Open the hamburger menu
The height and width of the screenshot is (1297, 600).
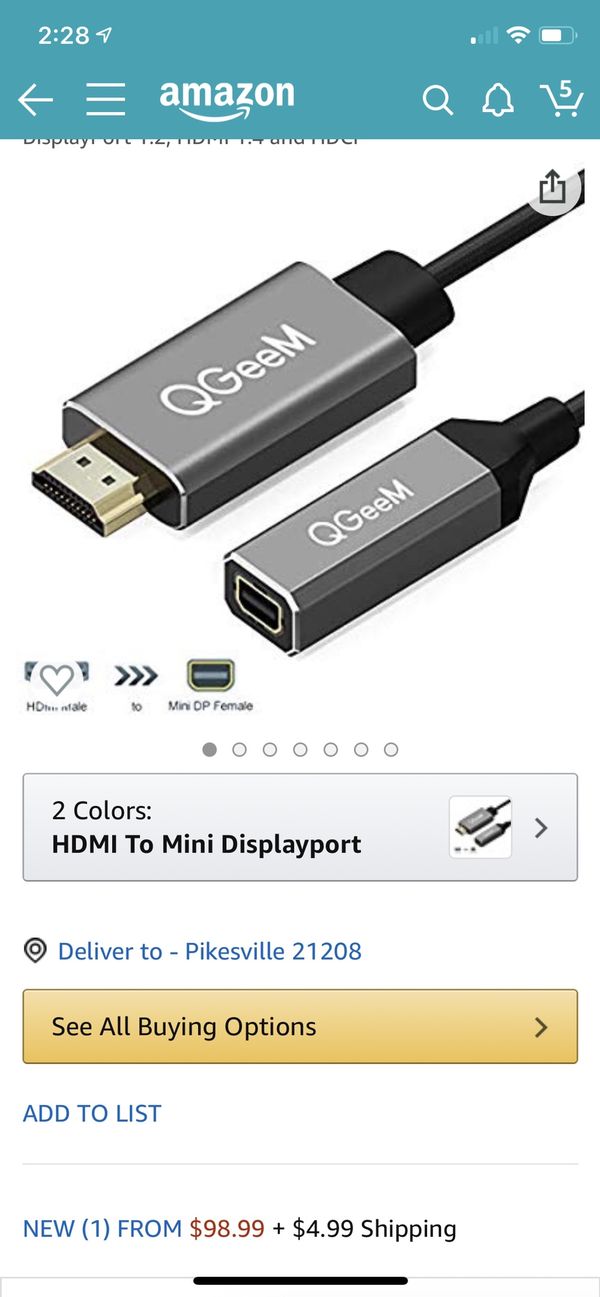point(105,99)
